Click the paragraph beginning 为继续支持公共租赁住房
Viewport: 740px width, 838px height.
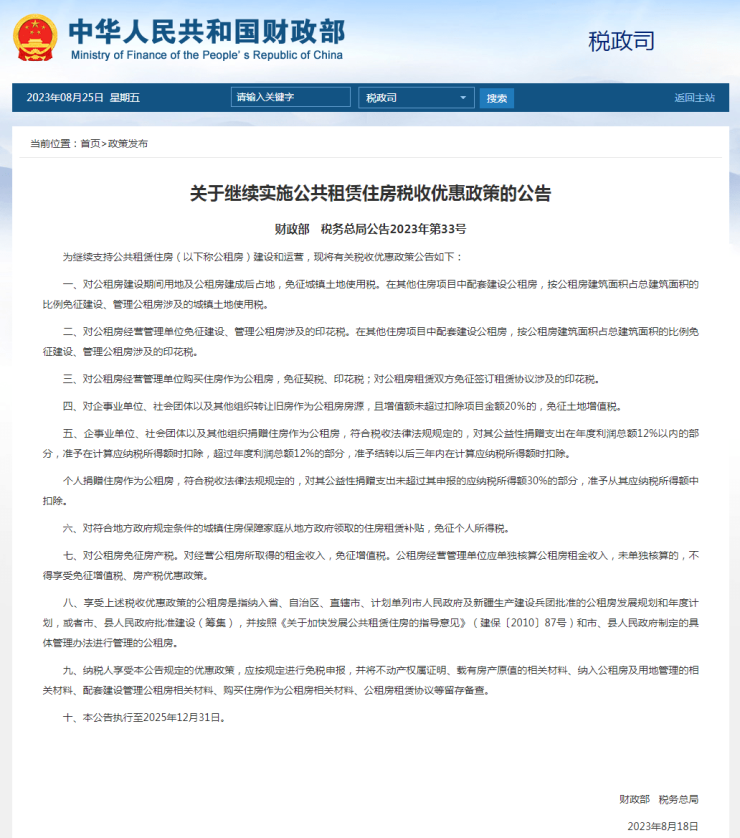tap(262, 257)
